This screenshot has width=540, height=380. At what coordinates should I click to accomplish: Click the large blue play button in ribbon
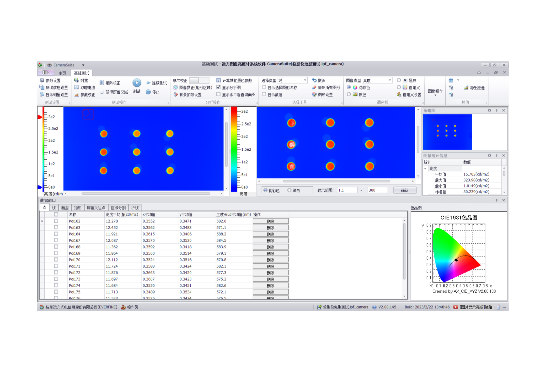(x=137, y=83)
